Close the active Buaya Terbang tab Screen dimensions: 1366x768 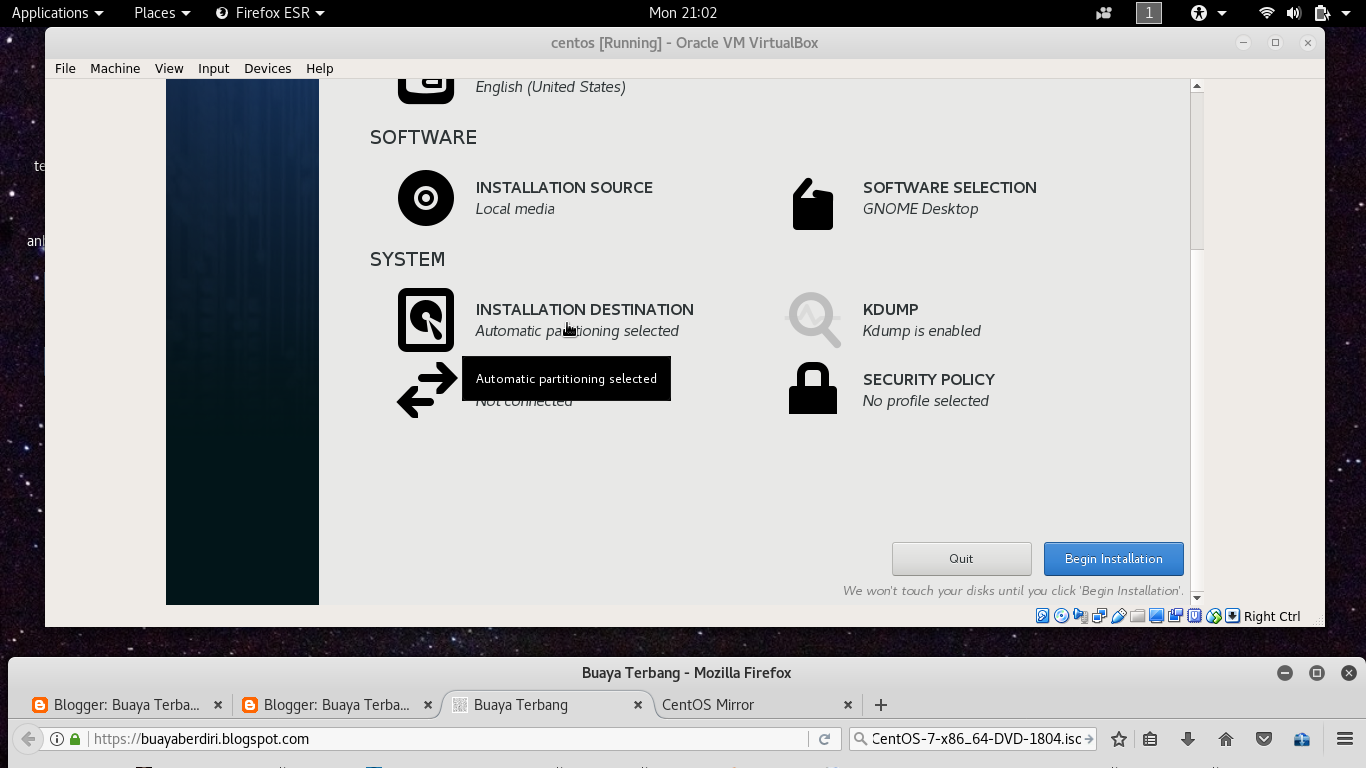click(638, 705)
